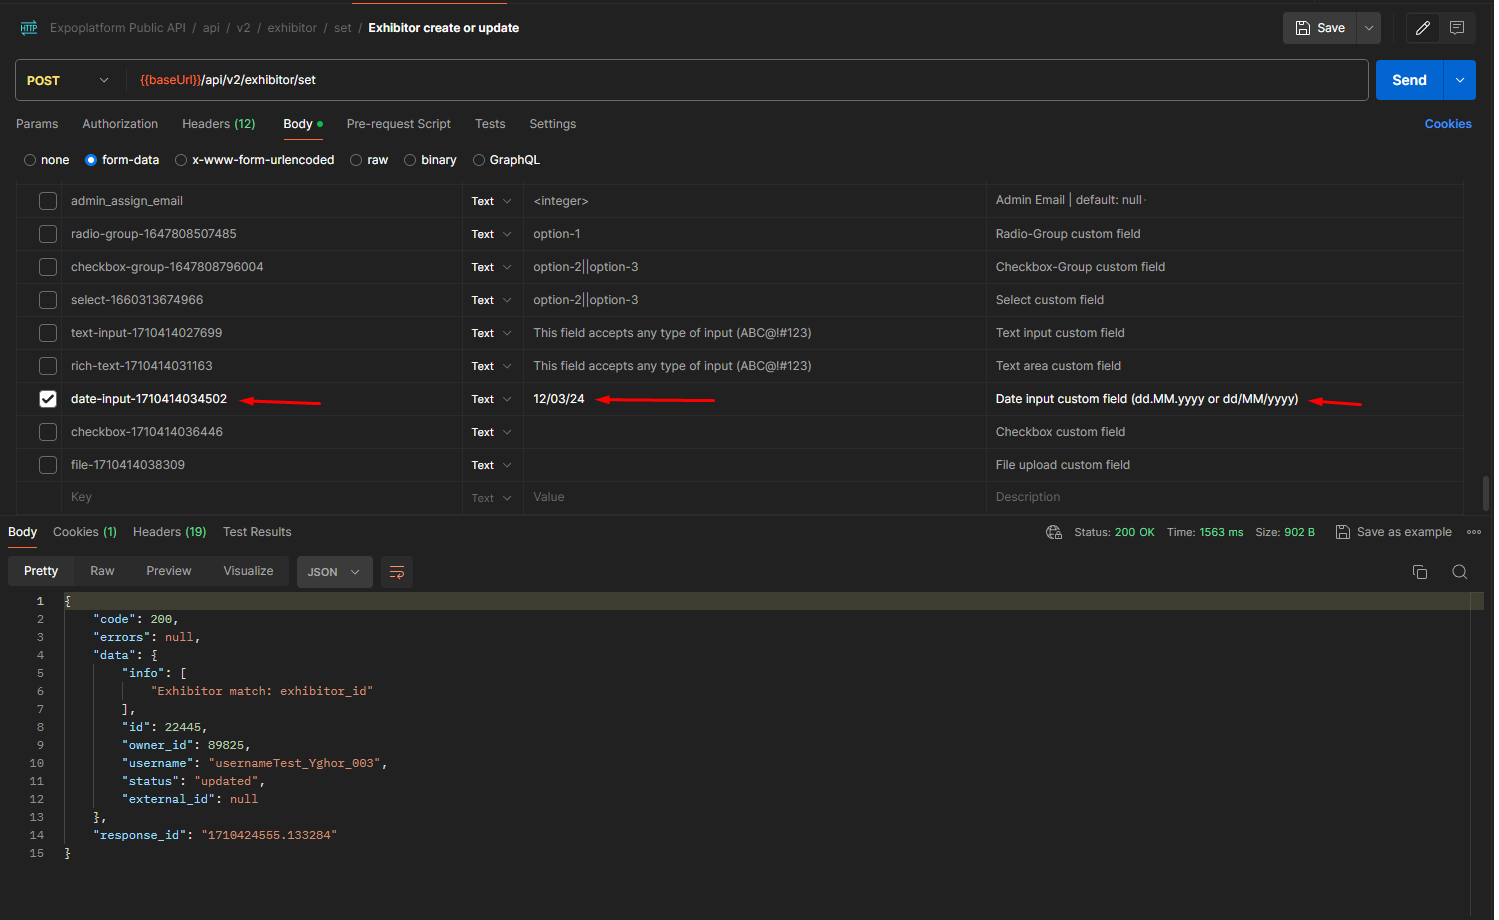Toggle line wrapping in the response viewer
The width and height of the screenshot is (1499, 920).
pos(396,571)
